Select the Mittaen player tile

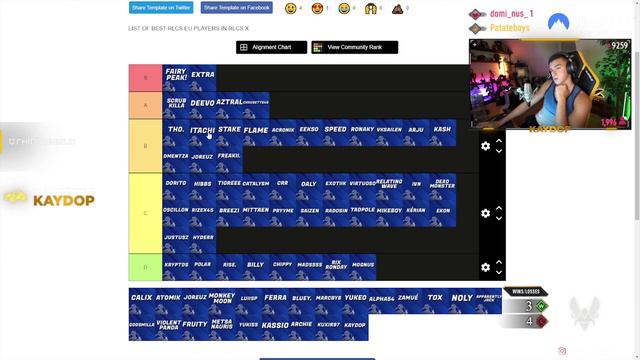tap(256, 213)
